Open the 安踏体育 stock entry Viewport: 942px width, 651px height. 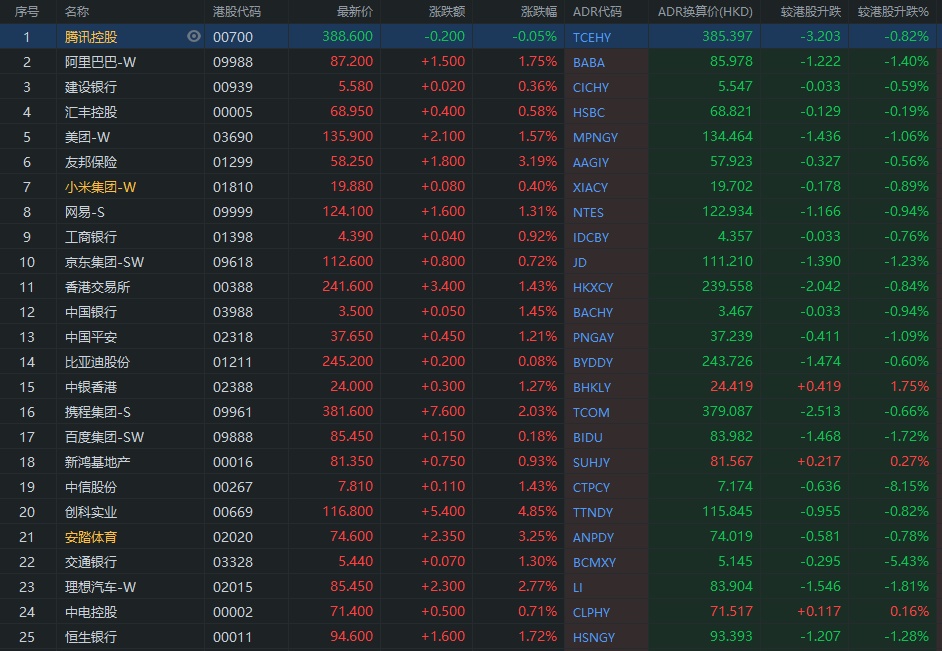(x=90, y=537)
